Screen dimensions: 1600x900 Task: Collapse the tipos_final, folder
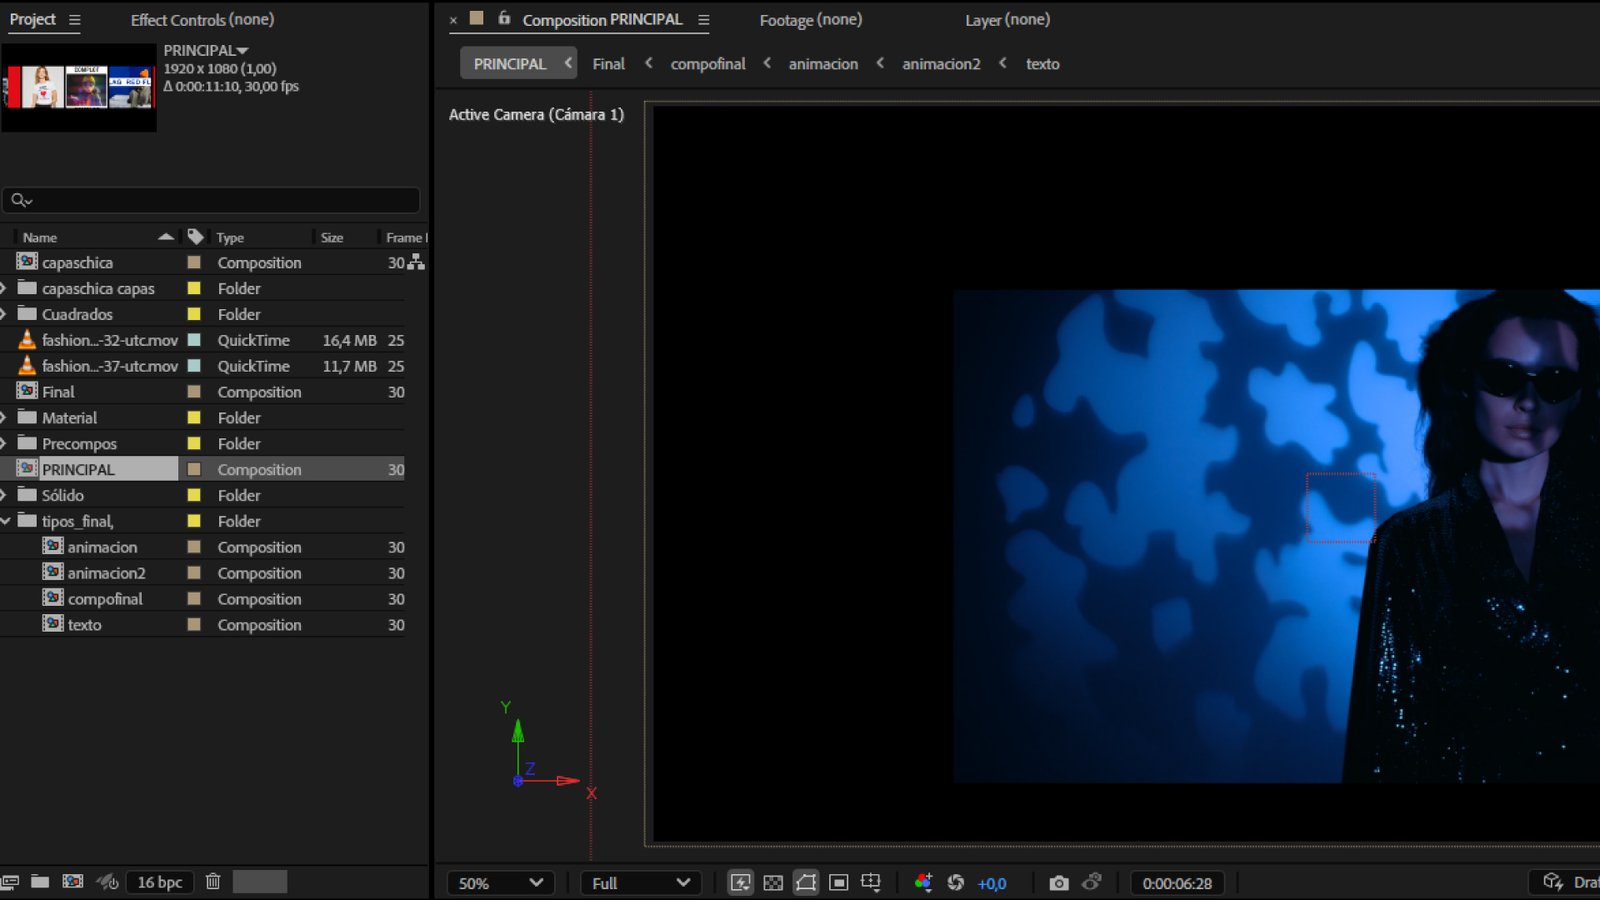click(x=6, y=521)
